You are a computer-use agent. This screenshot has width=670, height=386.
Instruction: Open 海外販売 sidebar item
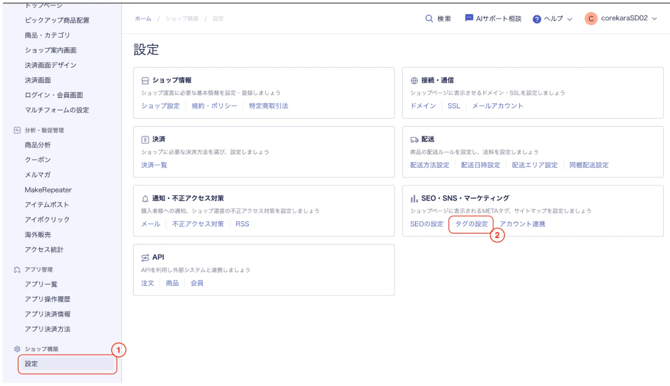click(38, 234)
